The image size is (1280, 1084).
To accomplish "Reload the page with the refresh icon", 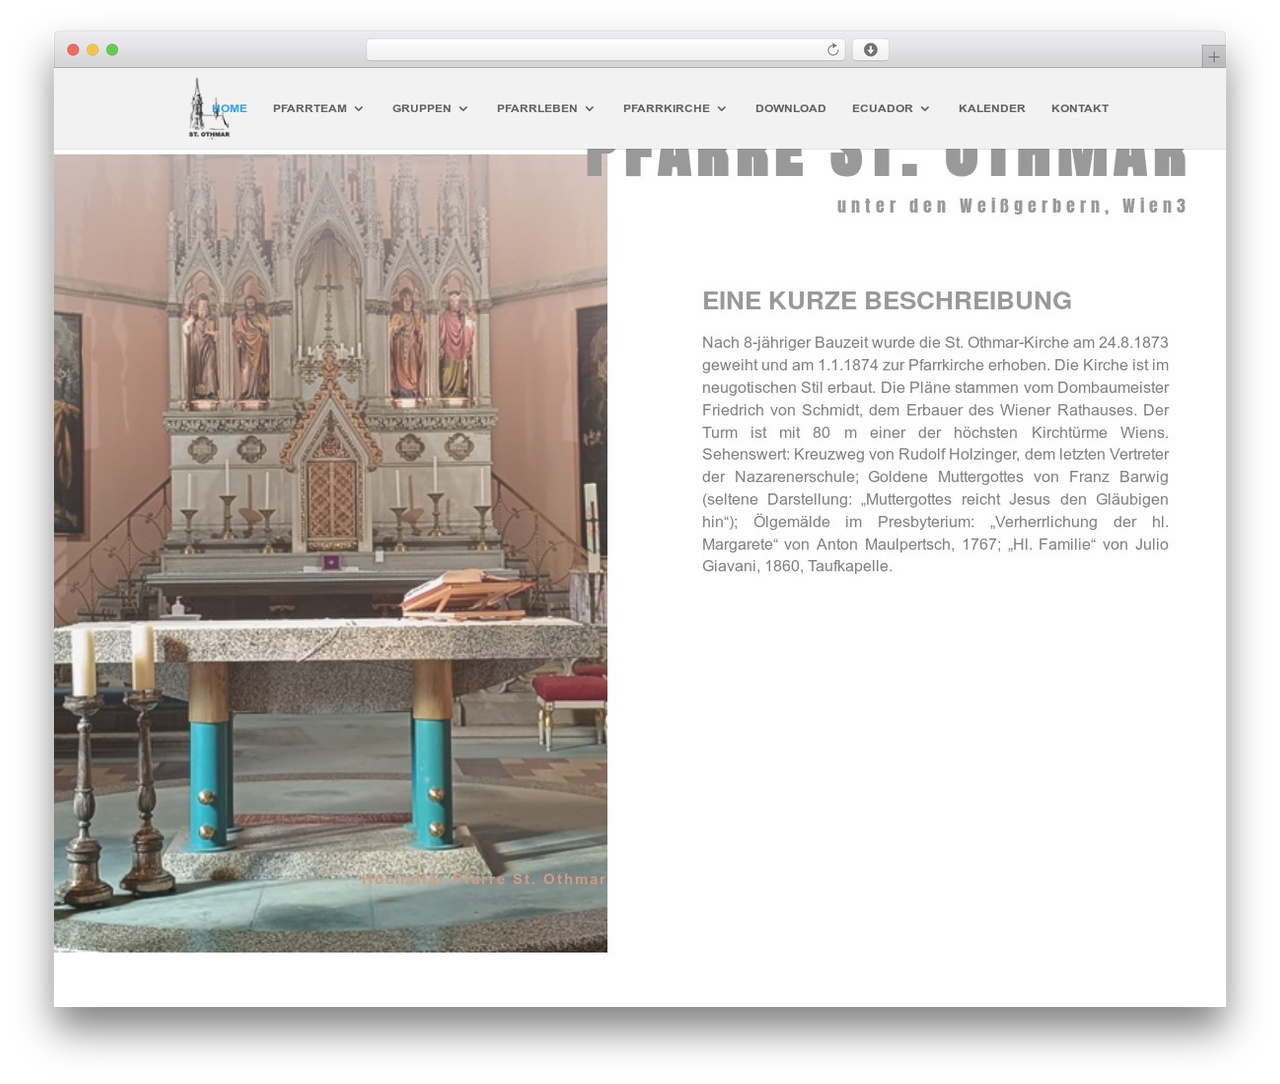I will (833, 50).
